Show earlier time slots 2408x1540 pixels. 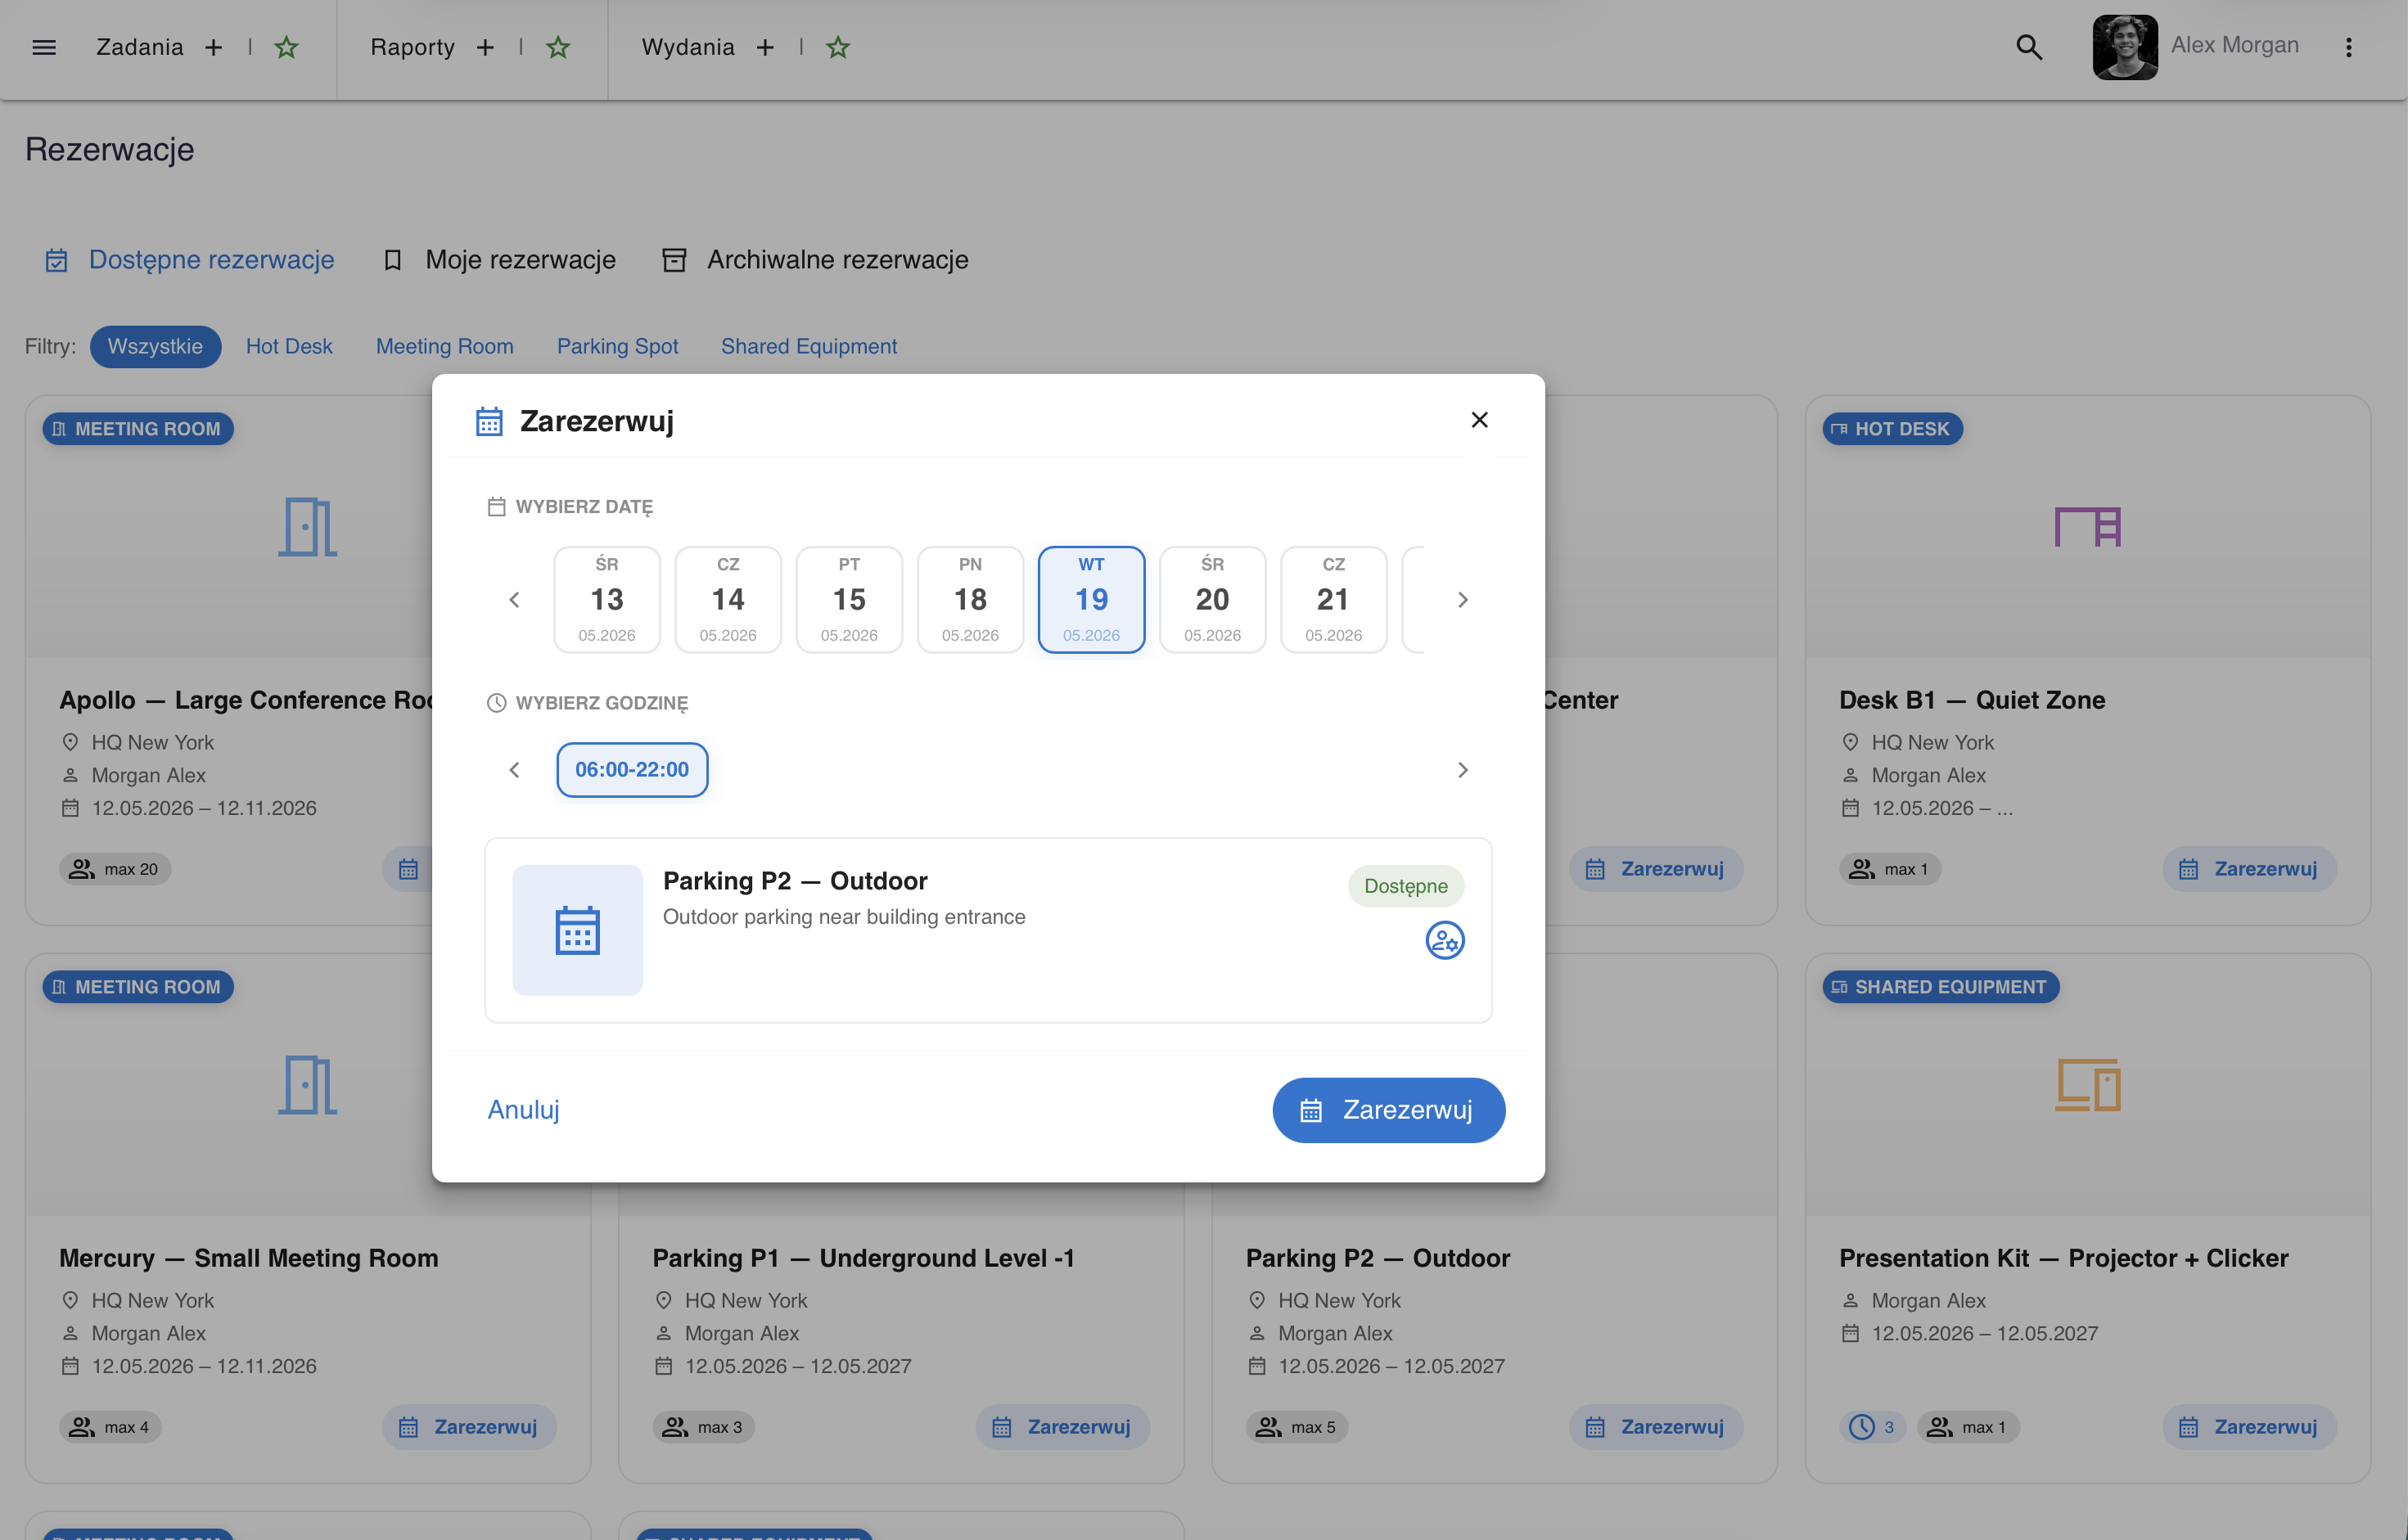click(514, 770)
